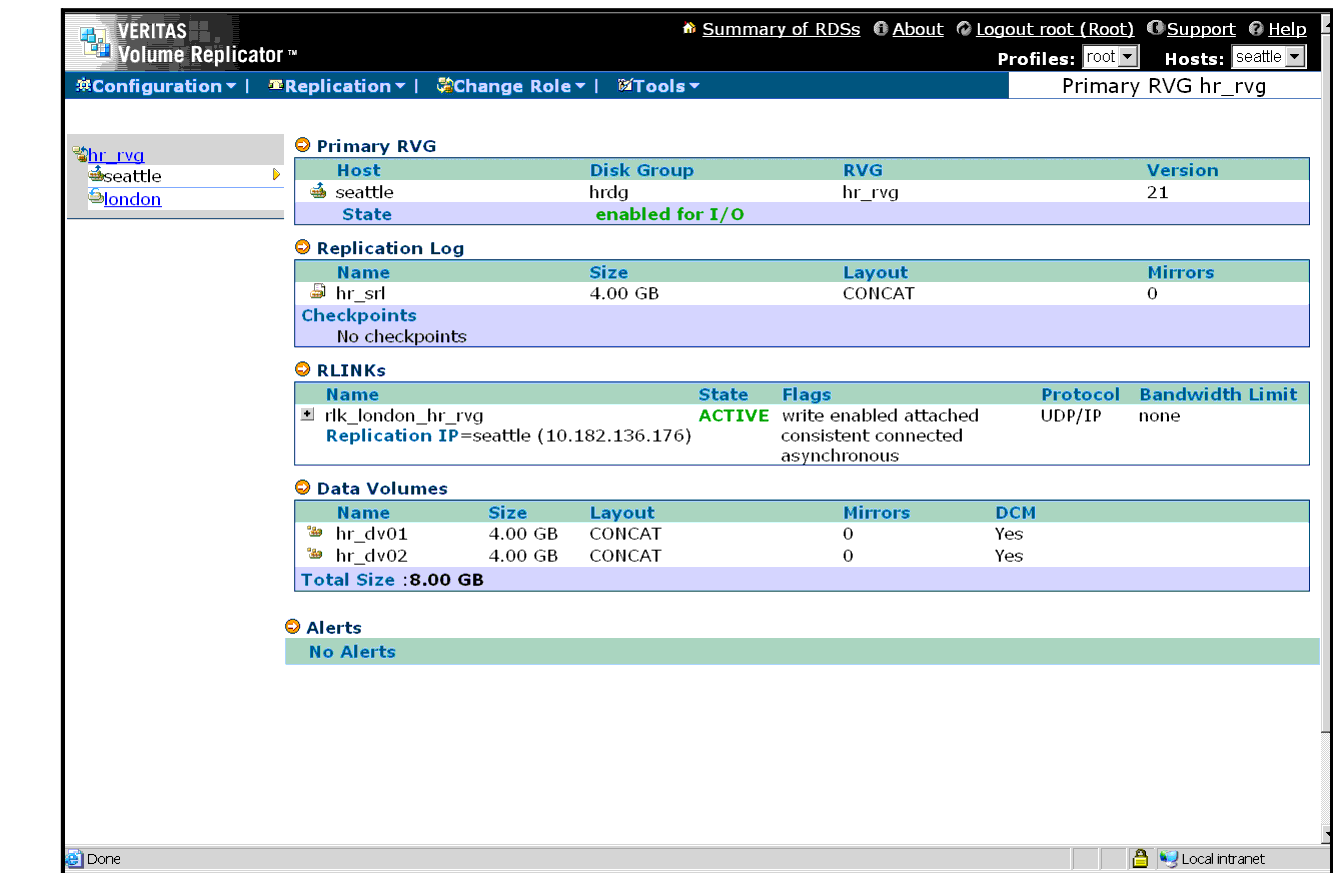Screen dimensions: 1344x873
Task: Collapse the Data Volumes section
Action: (303, 488)
